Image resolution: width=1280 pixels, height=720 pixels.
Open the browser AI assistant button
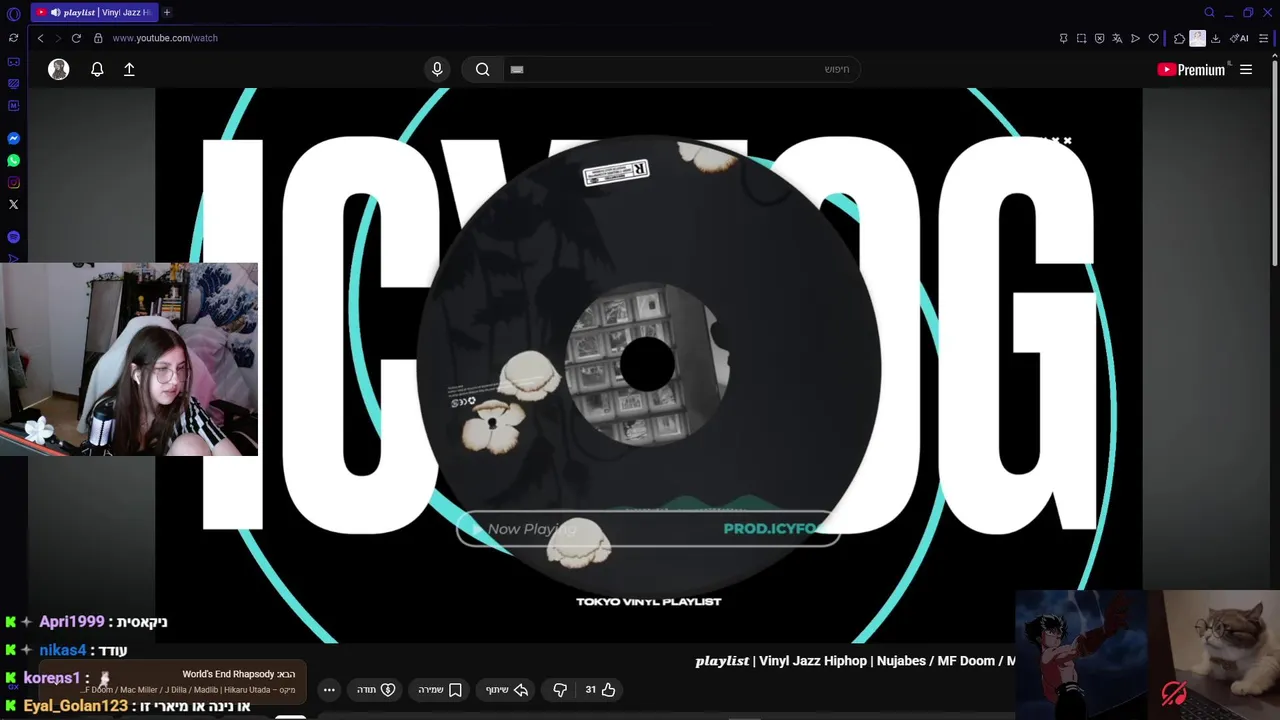pyautogui.click(x=1239, y=38)
